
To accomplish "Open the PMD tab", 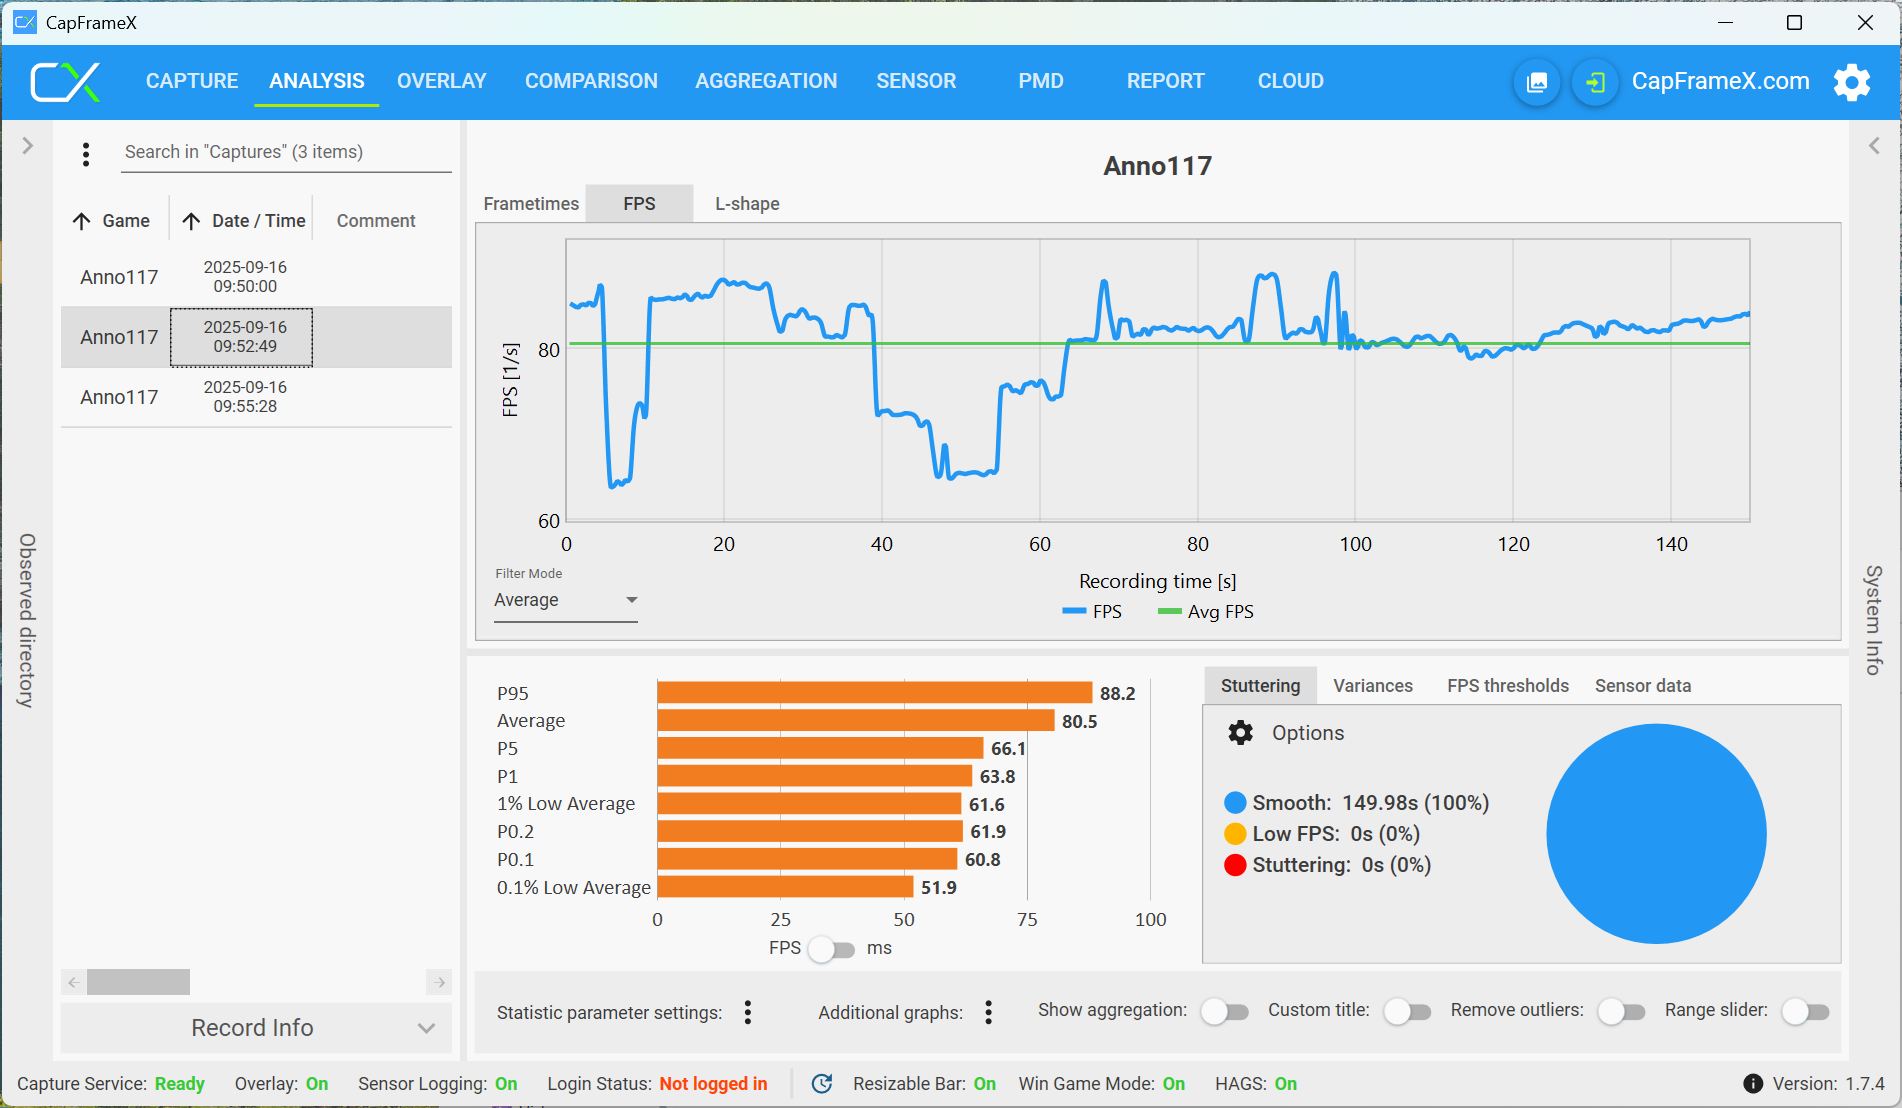I will [x=1041, y=81].
